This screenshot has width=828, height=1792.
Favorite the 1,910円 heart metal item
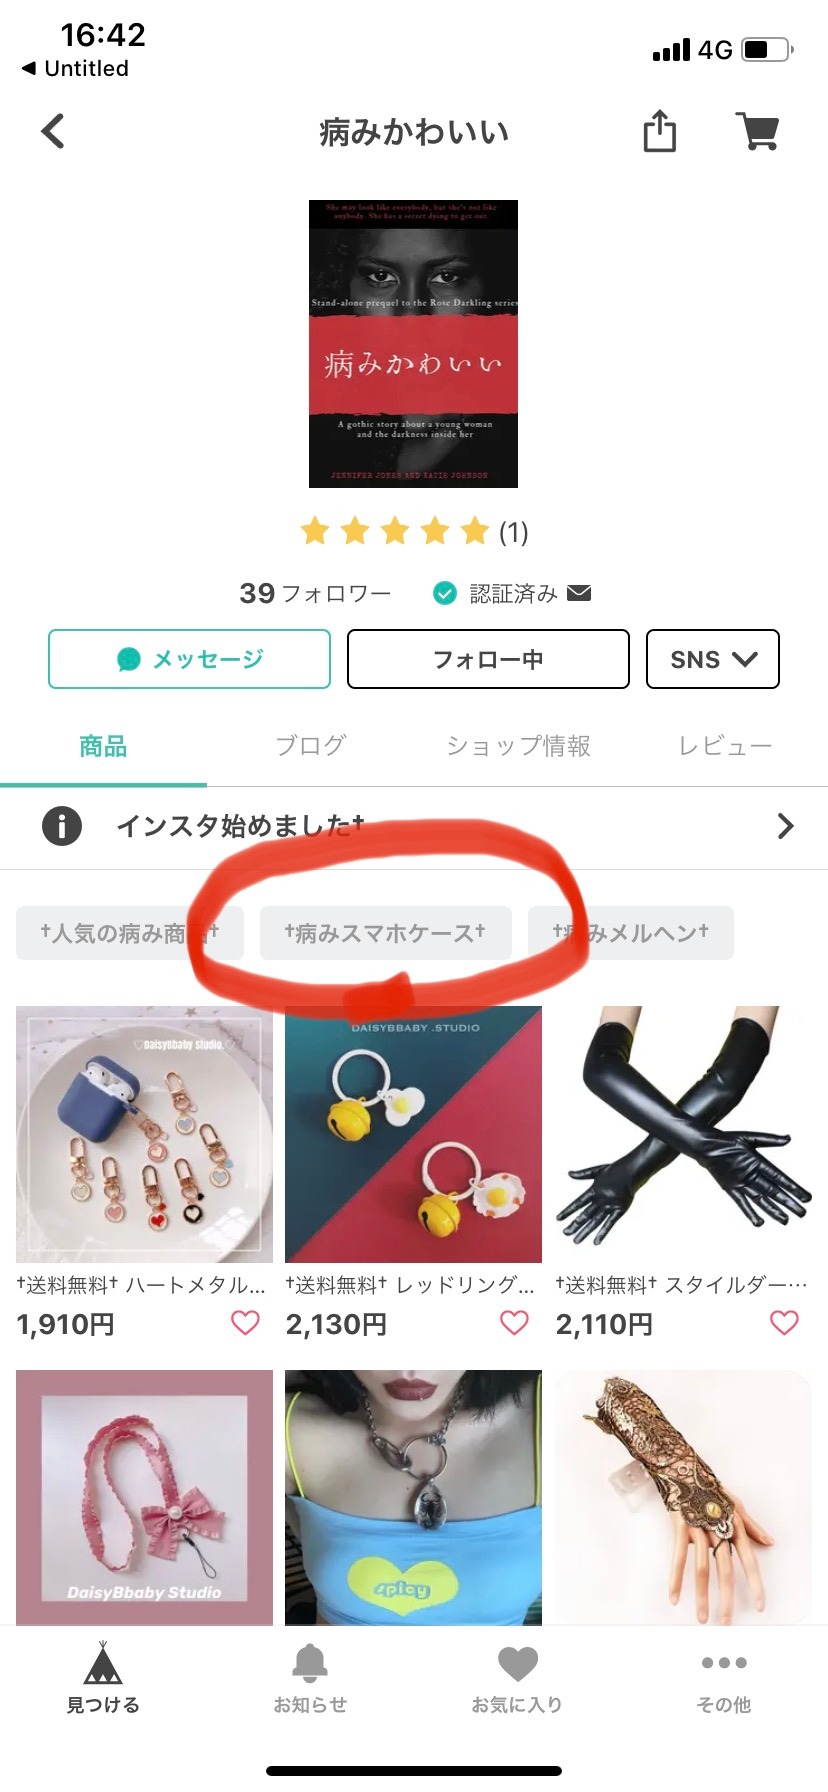(245, 1323)
